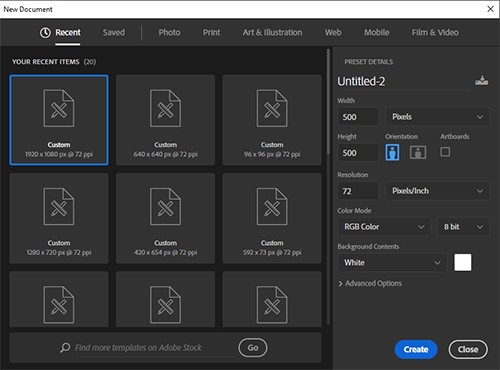
Task: Open the Mobile presets tab
Action: click(376, 32)
